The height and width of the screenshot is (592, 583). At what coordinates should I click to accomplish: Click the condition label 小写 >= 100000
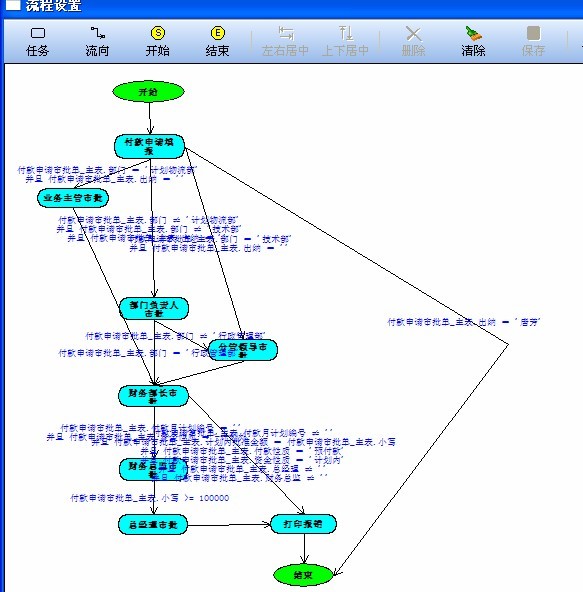pos(150,498)
